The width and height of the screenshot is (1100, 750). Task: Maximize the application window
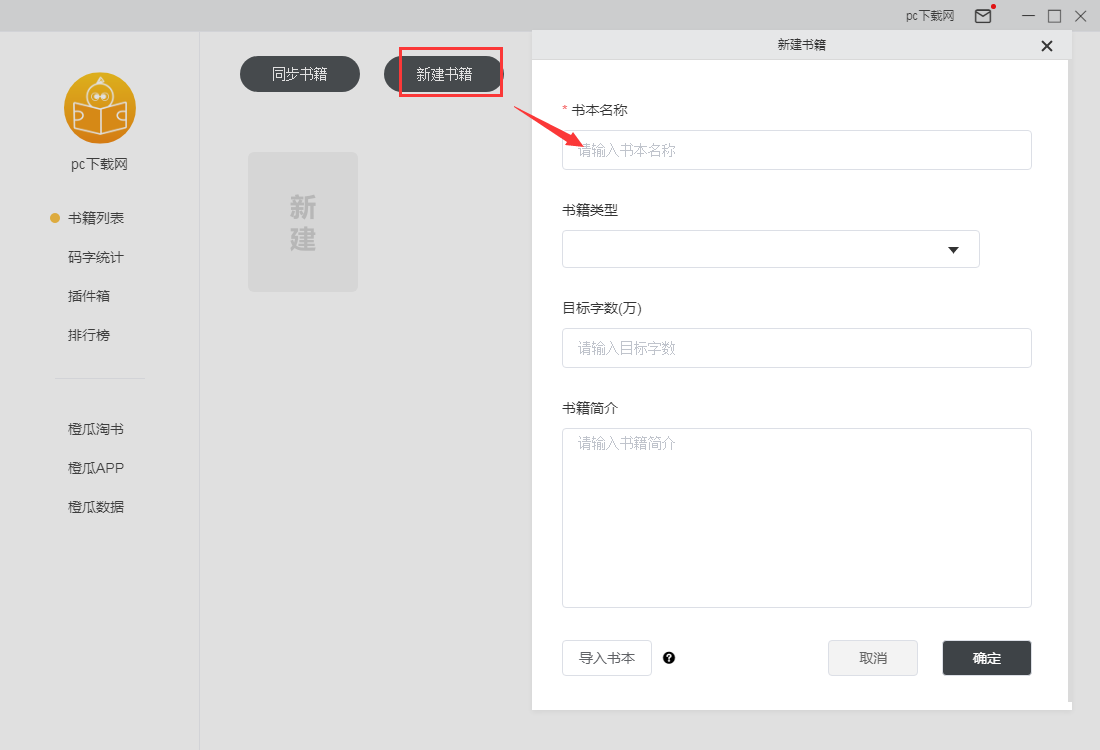tap(1054, 15)
